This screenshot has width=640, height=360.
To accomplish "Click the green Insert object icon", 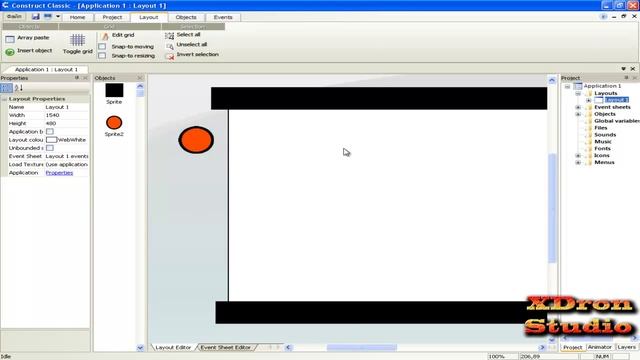I will pos(10,52).
